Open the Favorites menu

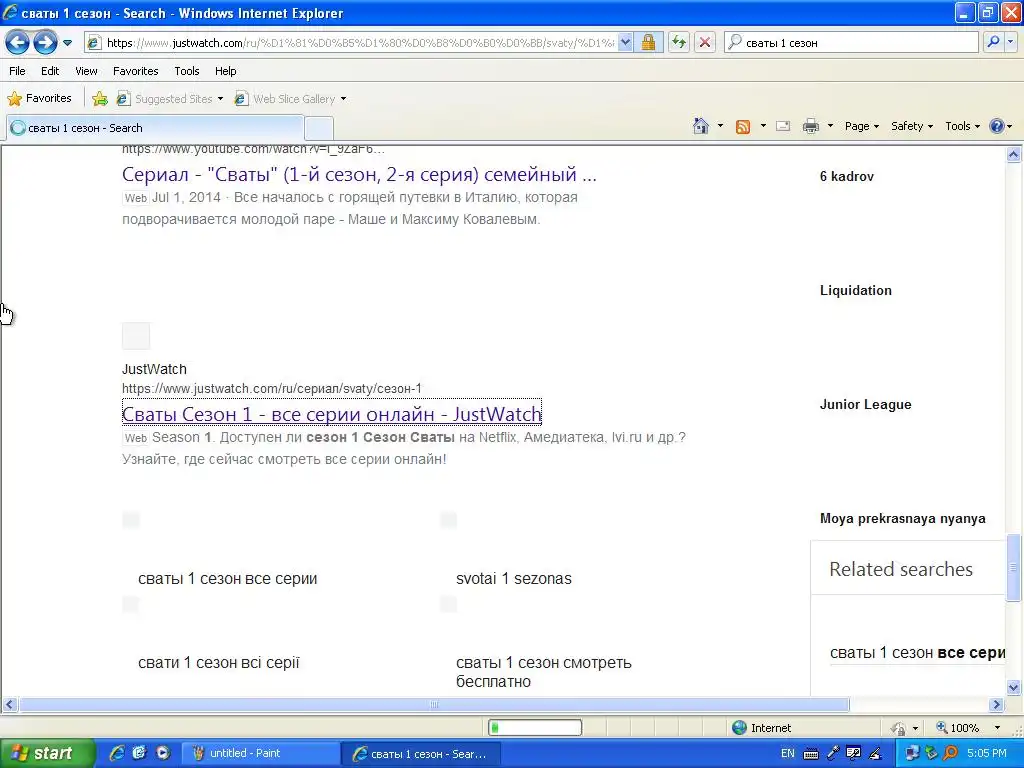pos(135,71)
